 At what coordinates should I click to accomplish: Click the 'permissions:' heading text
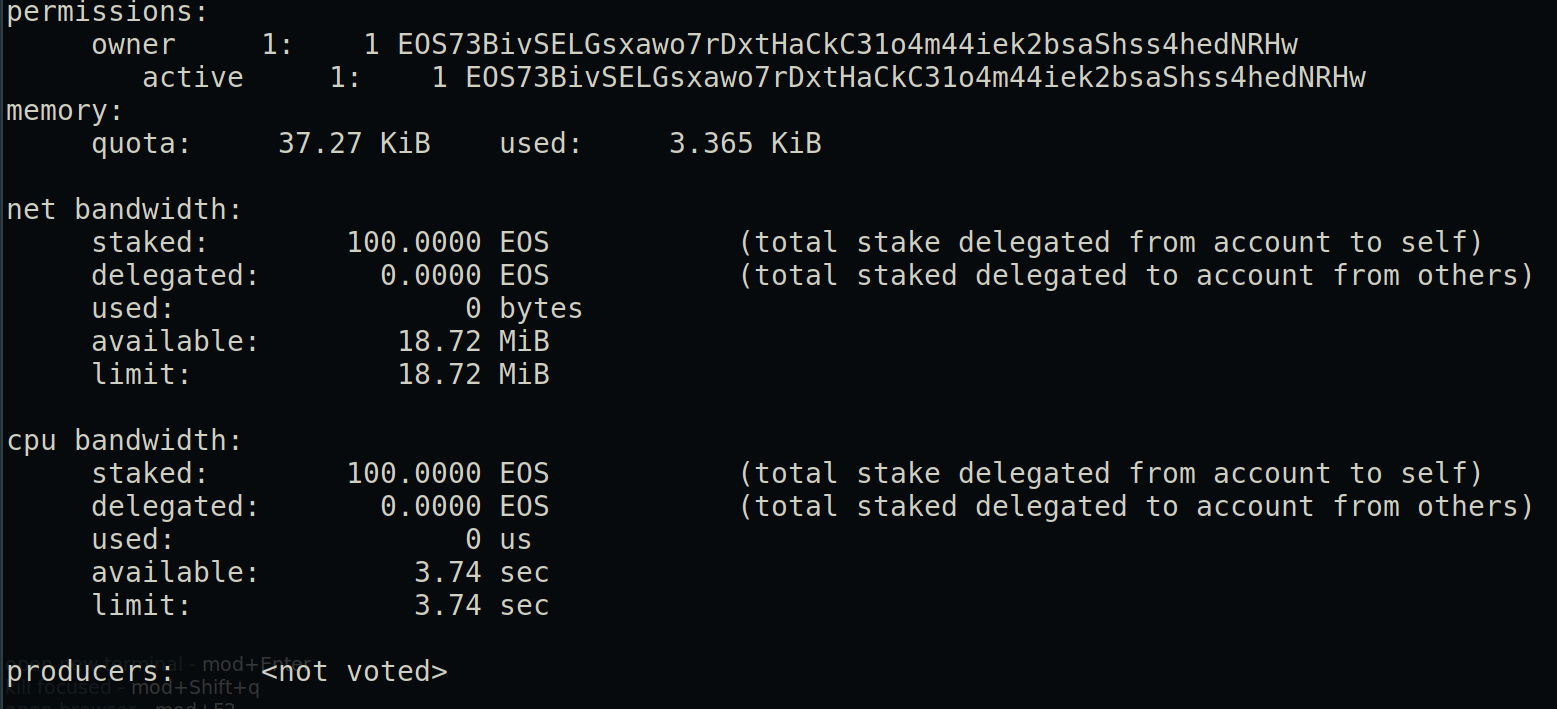(108, 14)
